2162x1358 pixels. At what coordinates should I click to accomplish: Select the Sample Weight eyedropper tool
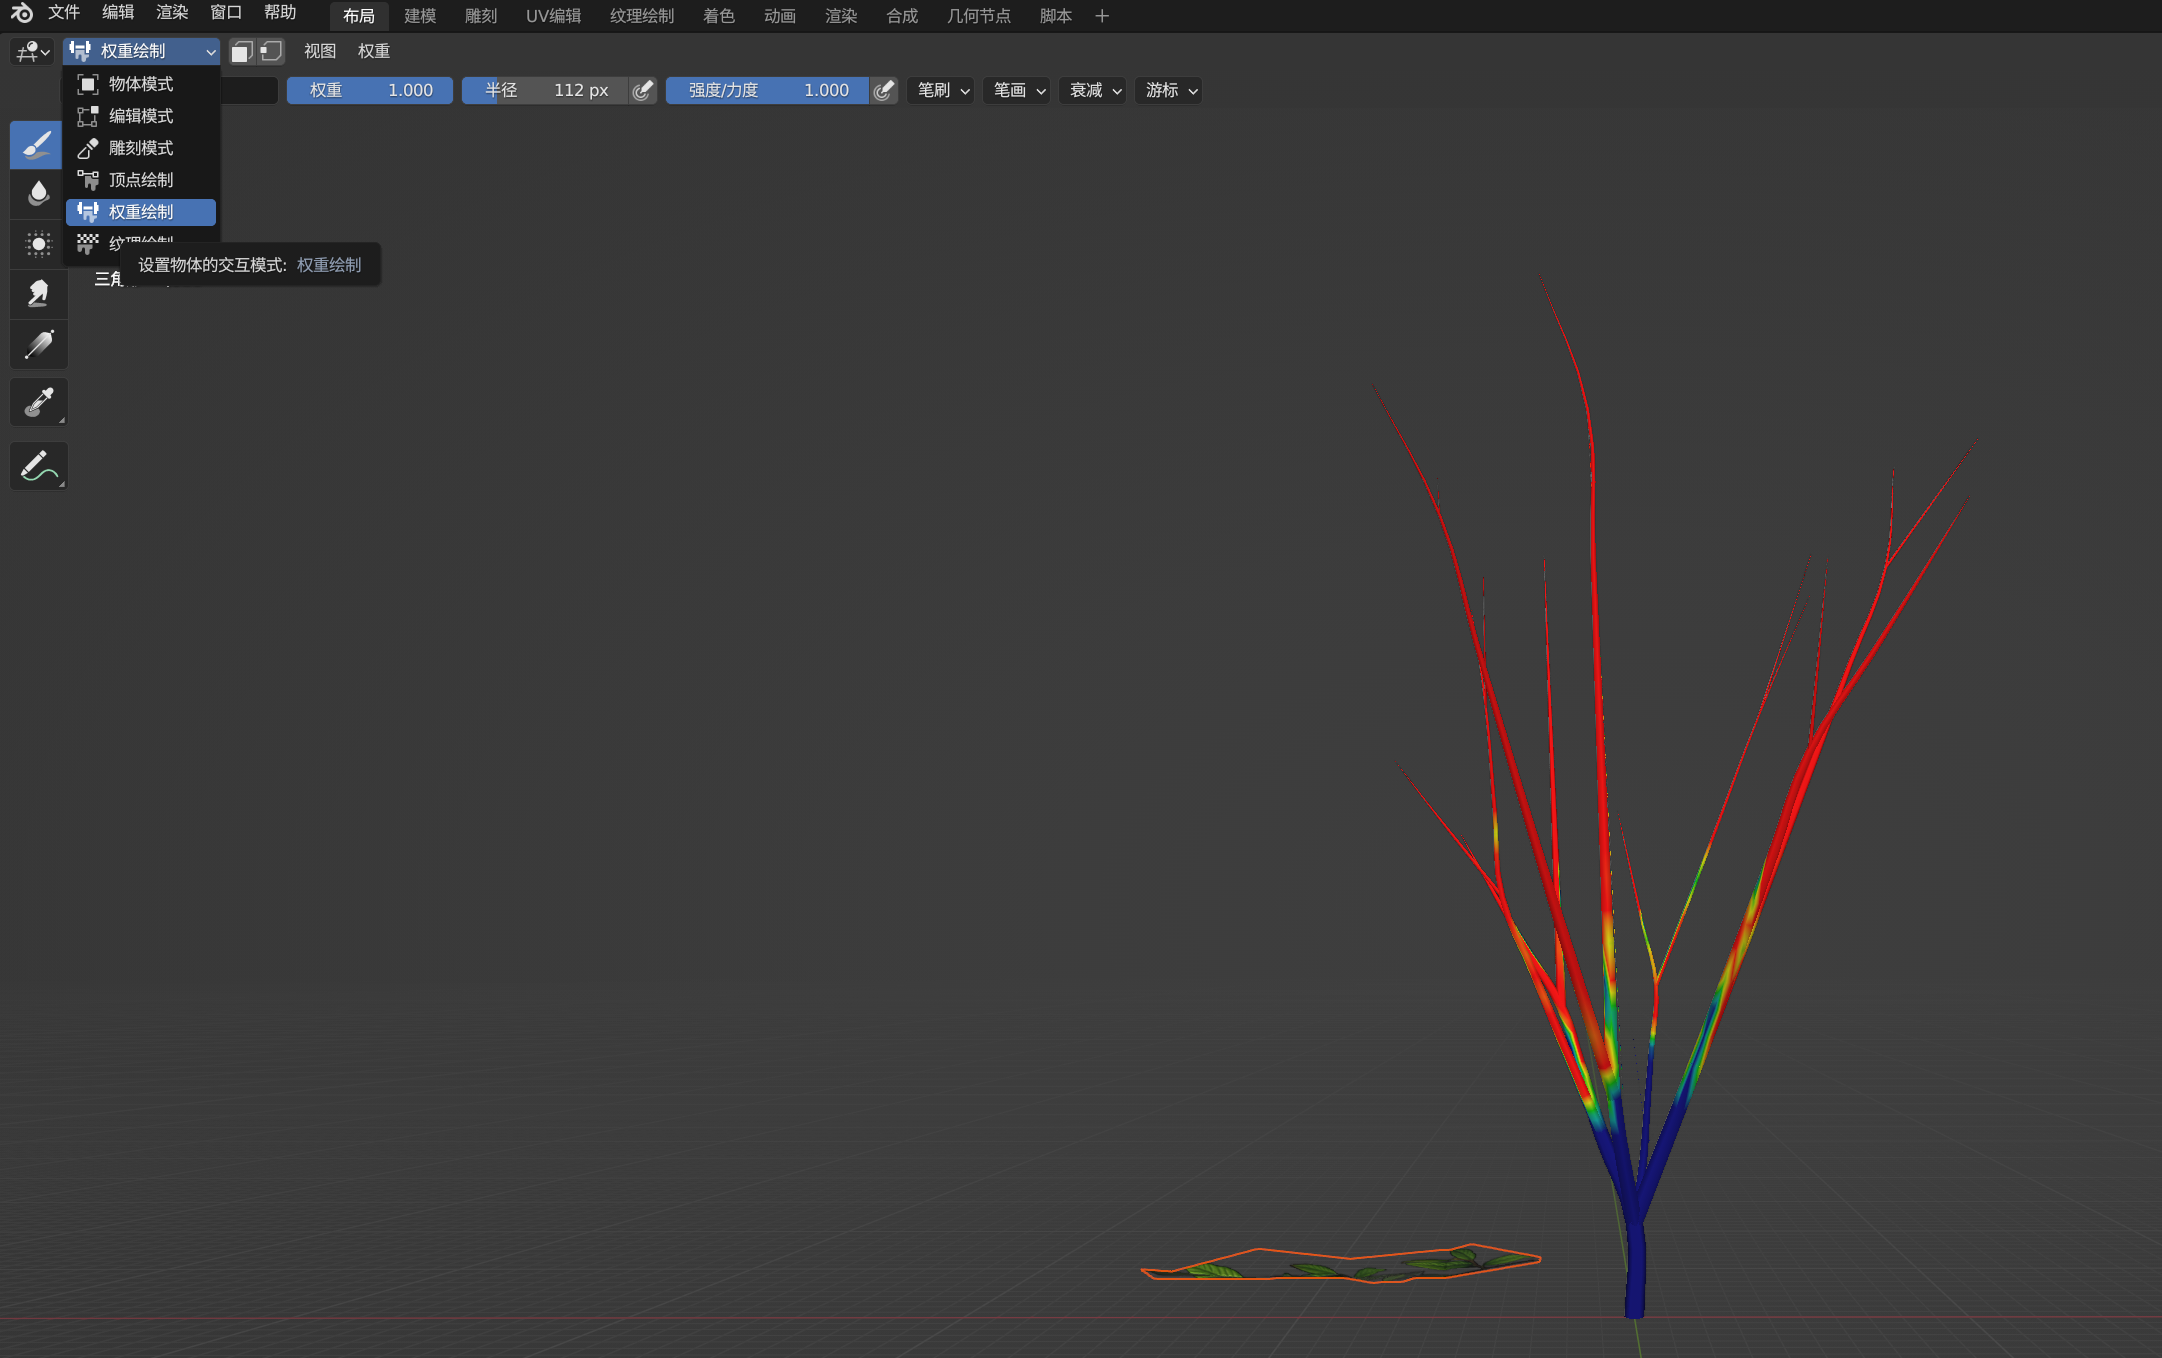[x=38, y=402]
